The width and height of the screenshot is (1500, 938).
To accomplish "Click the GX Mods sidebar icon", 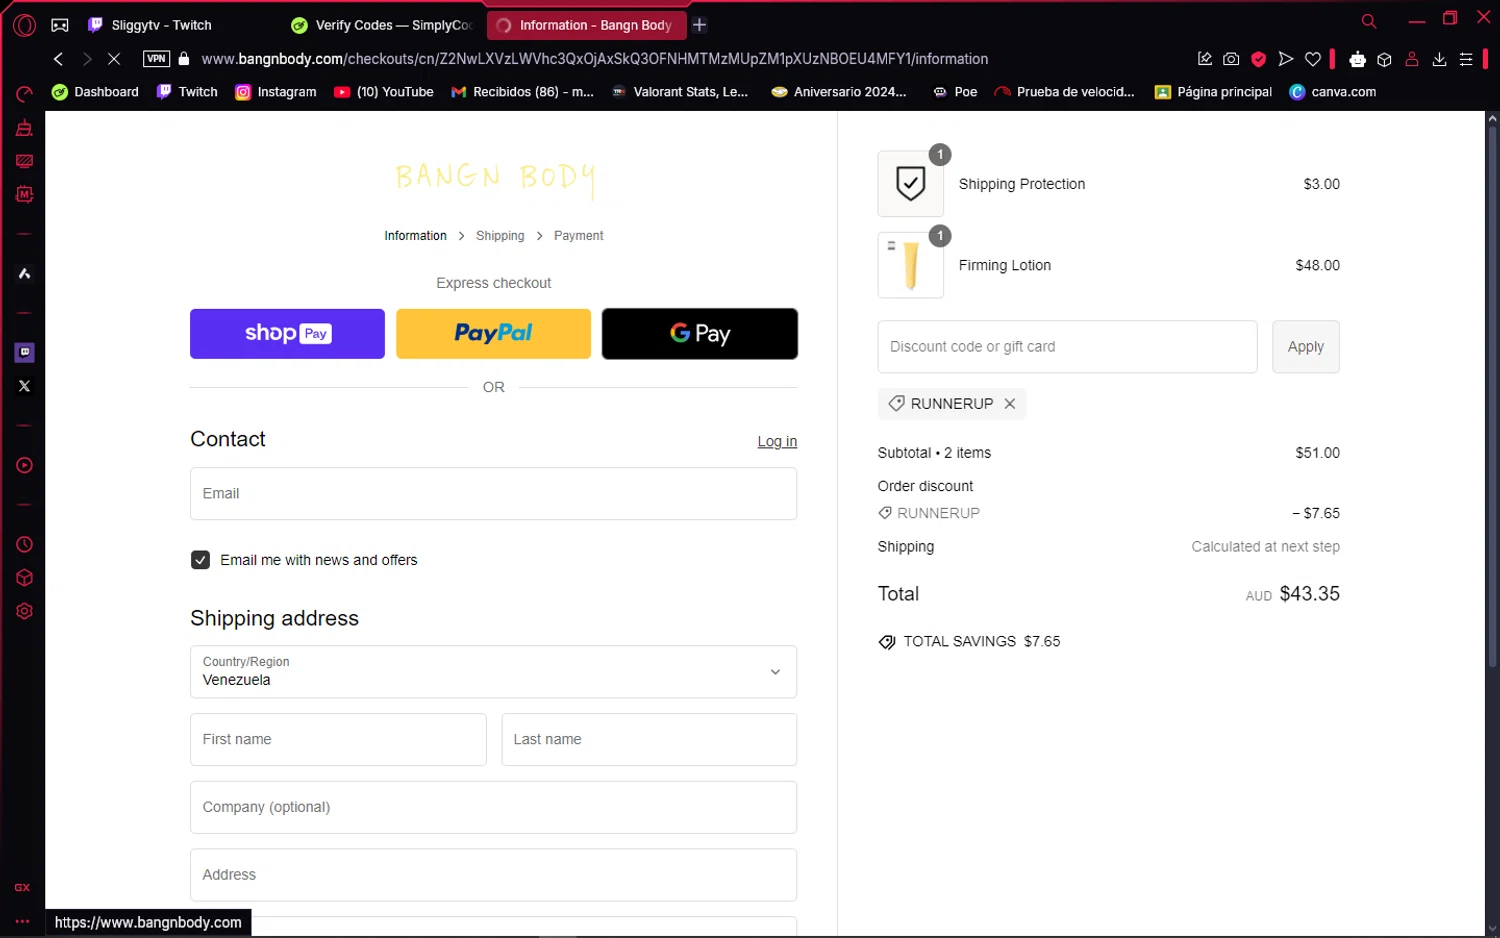I will [24, 194].
